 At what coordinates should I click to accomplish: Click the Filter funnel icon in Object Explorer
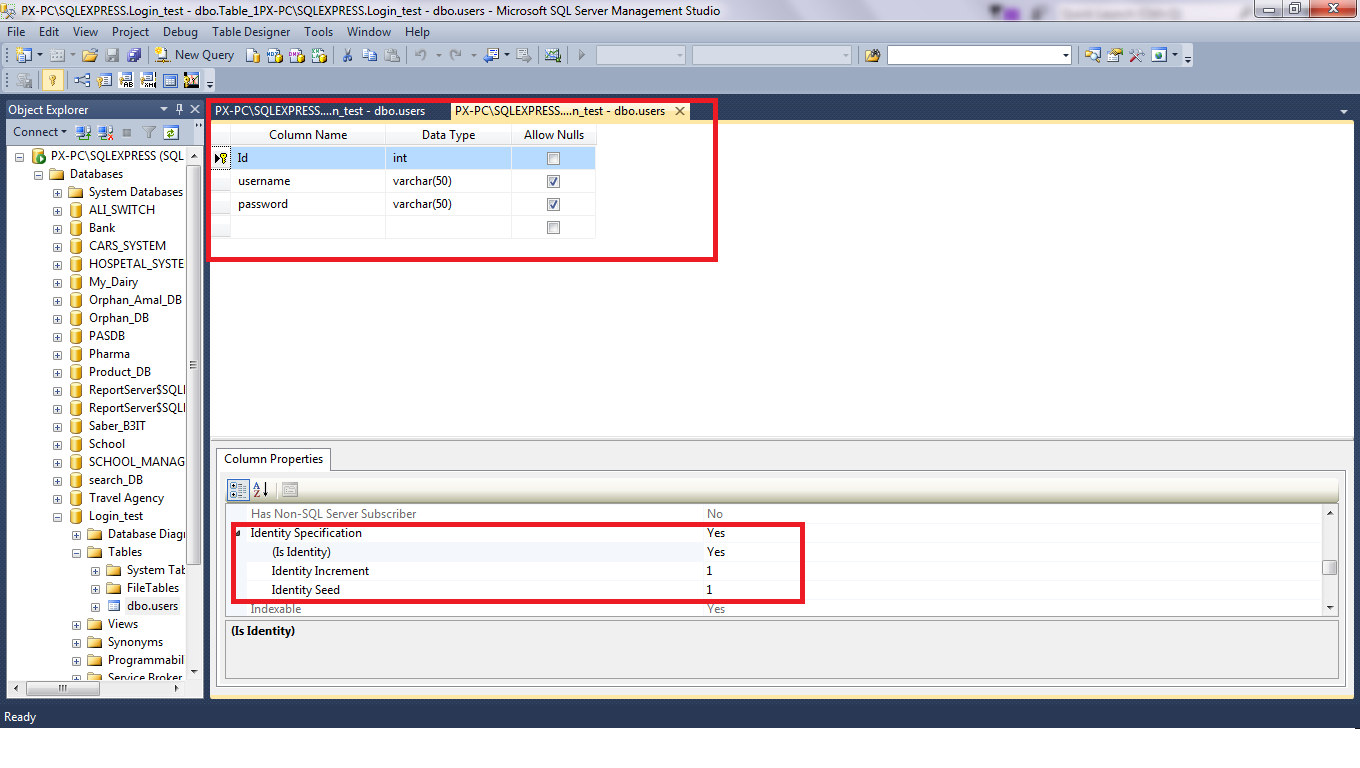click(x=149, y=132)
